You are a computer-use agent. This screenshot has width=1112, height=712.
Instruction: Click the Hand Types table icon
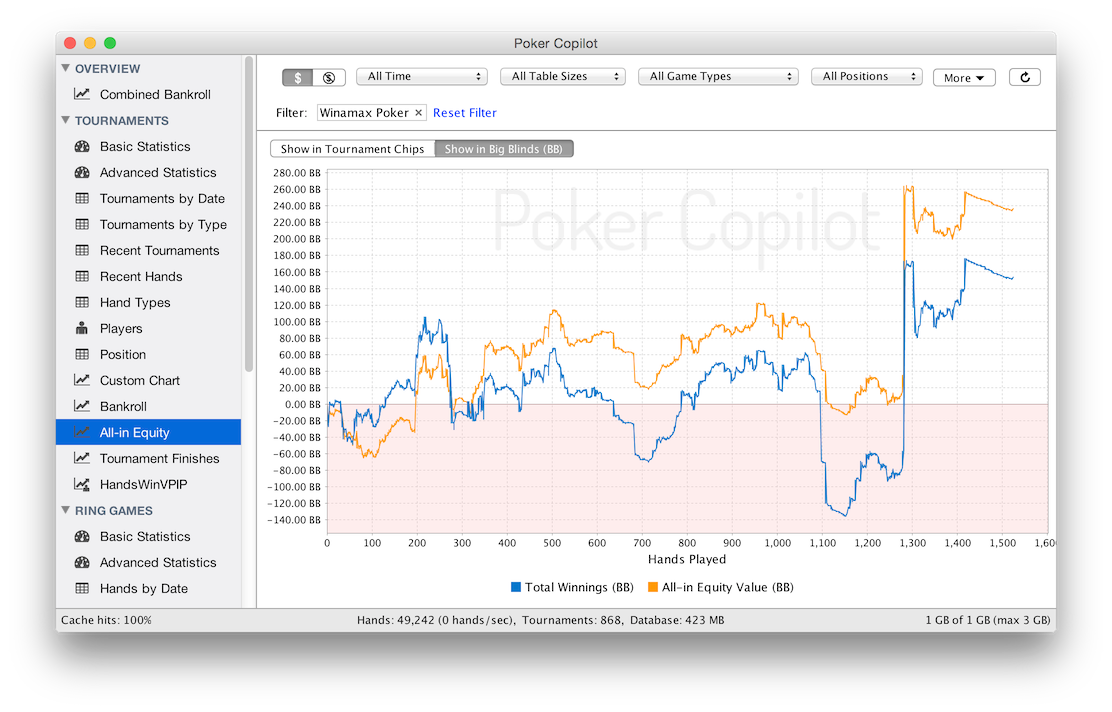point(82,302)
